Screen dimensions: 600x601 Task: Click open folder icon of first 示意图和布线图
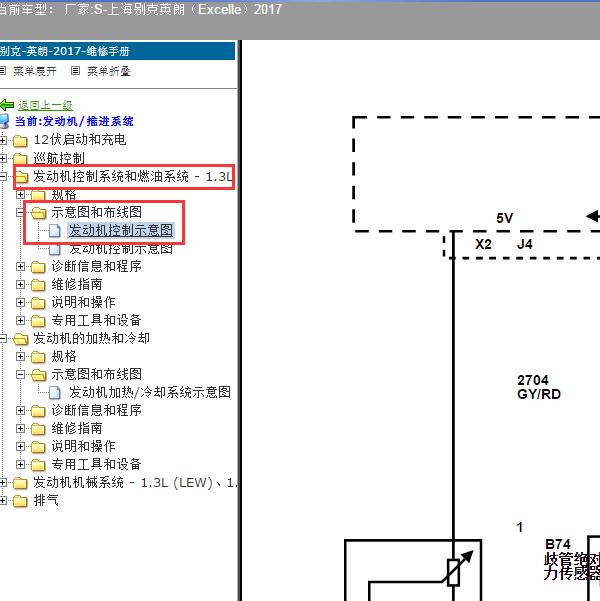(x=38, y=213)
